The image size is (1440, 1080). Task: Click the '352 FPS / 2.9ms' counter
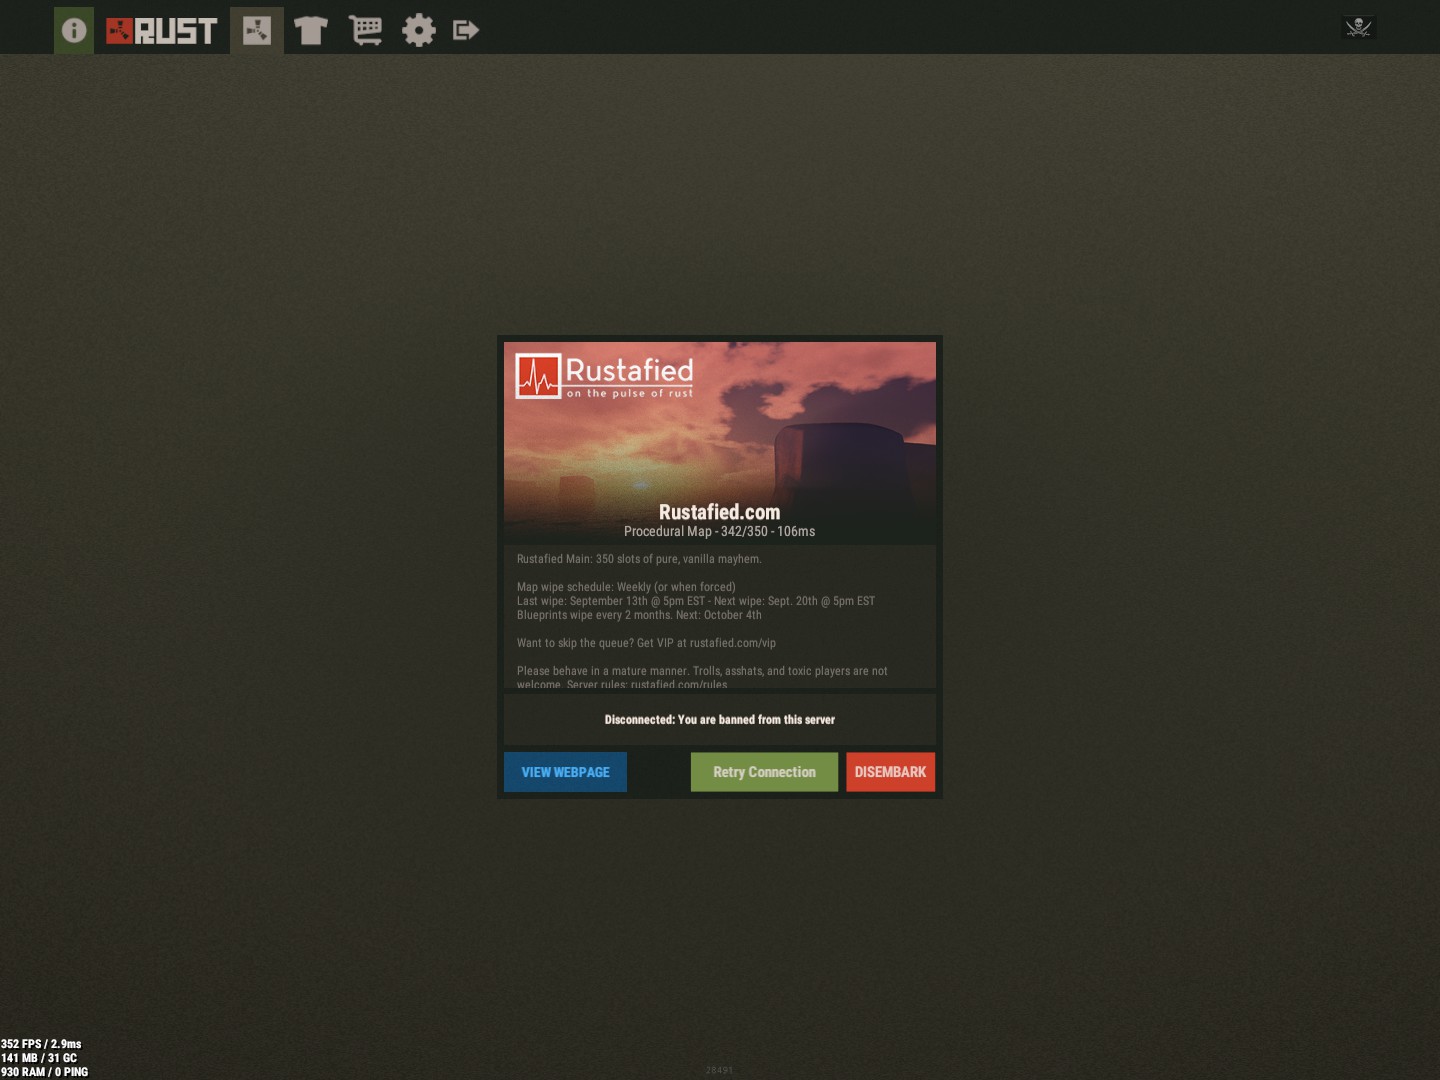[x=41, y=1044]
